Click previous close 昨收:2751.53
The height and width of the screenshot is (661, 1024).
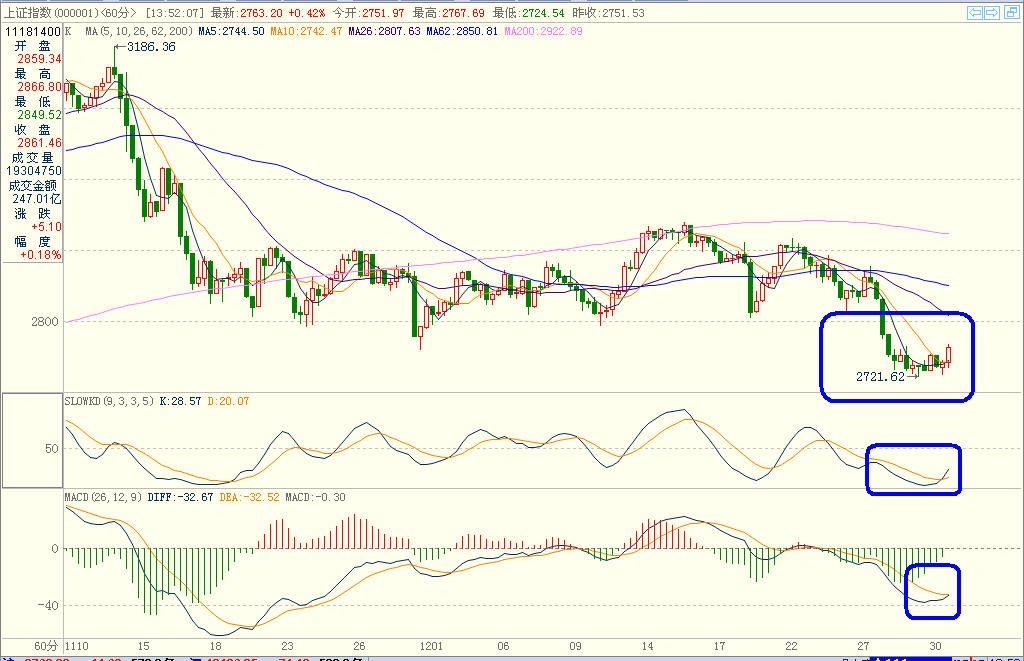tap(608, 12)
